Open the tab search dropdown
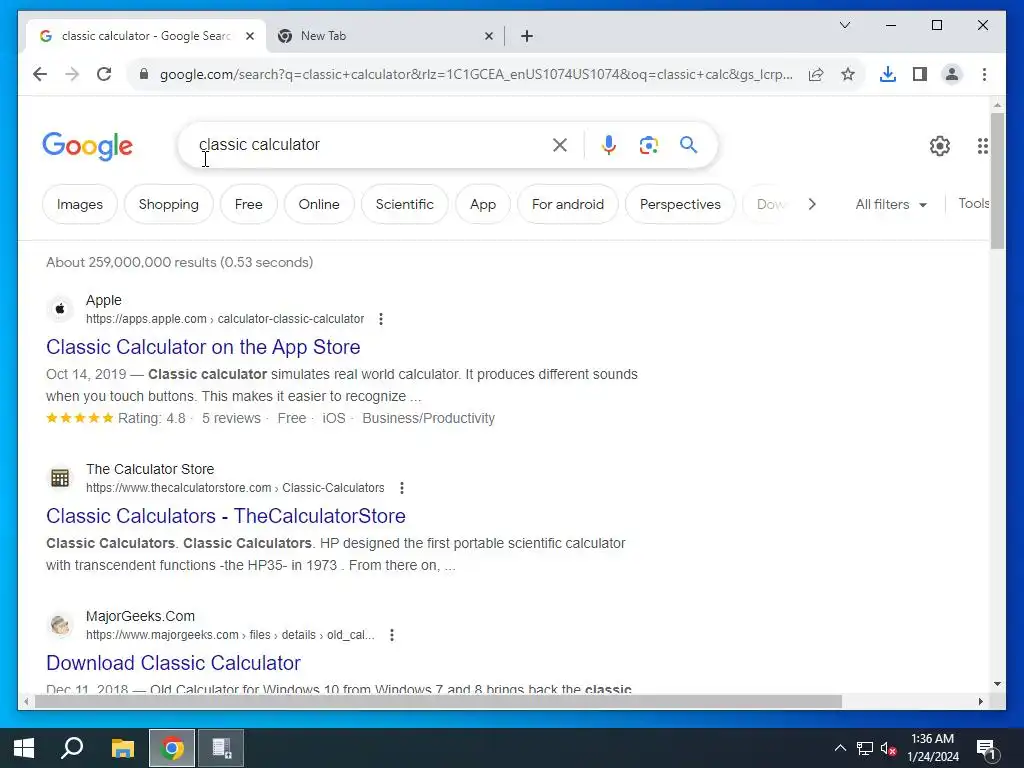The width and height of the screenshot is (1024, 768). coord(844,25)
